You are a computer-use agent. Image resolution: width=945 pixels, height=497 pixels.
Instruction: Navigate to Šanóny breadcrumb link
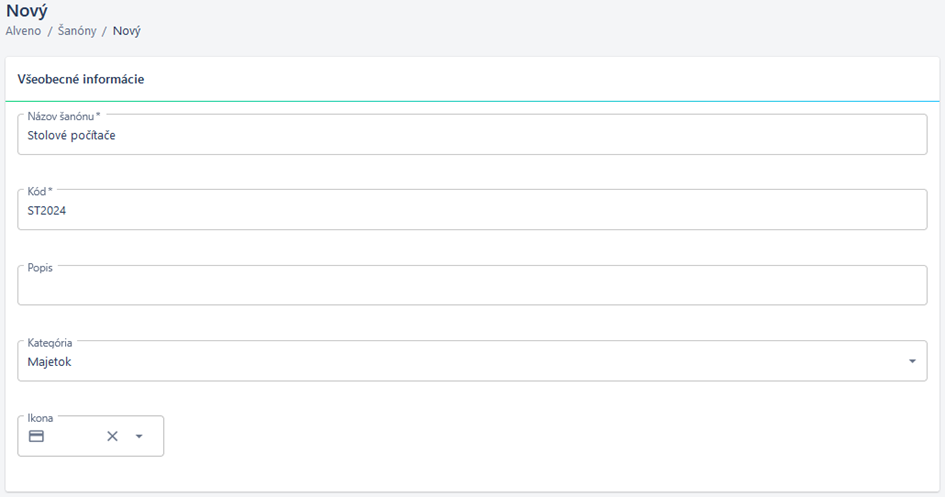click(x=77, y=31)
